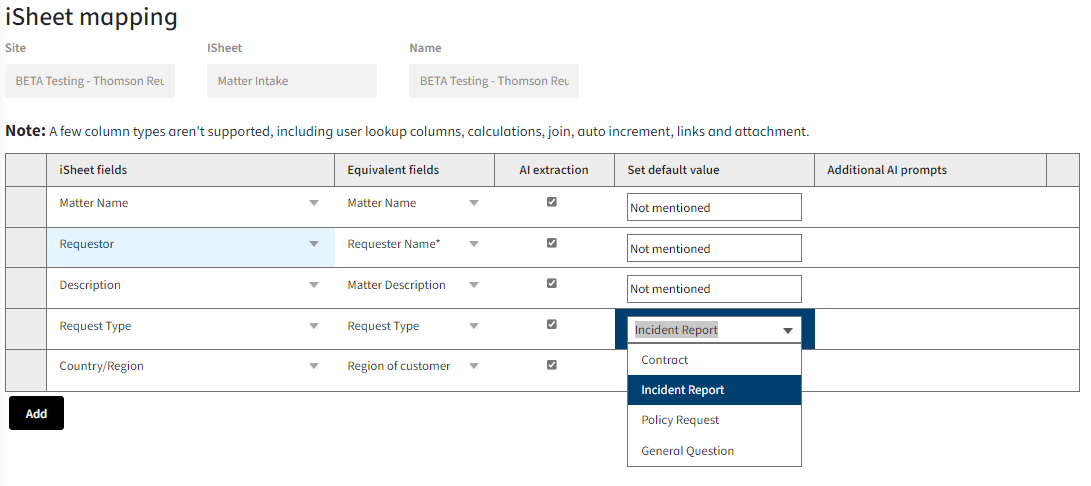Screen dimensions: 1091x486
Task: Expand the Requestor iSheet field dropdown
Action: click(x=314, y=244)
